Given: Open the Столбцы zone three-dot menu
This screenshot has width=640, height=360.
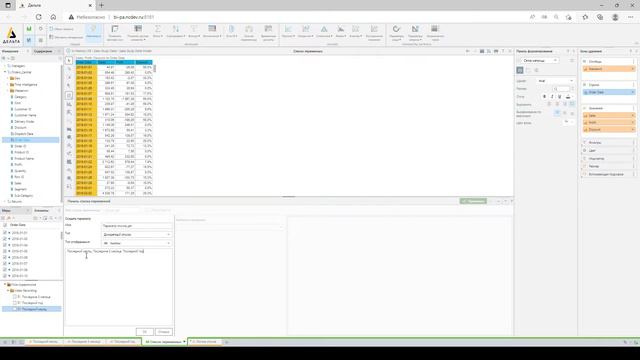Looking at the screenshot, I should coord(633,61).
